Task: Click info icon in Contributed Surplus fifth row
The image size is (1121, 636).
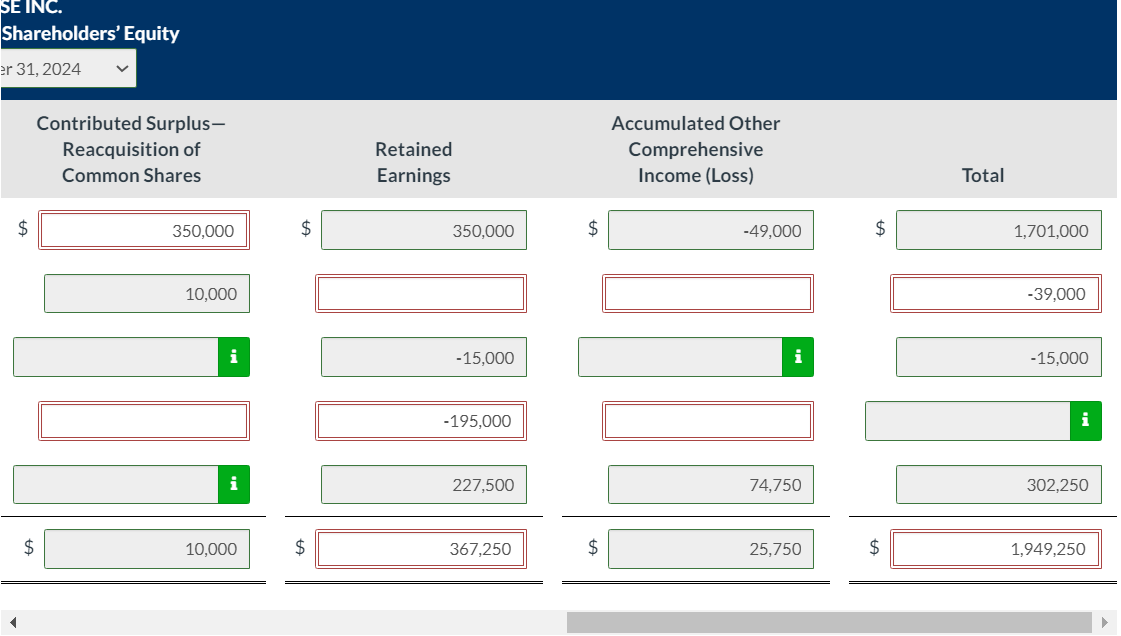Action: 234,485
